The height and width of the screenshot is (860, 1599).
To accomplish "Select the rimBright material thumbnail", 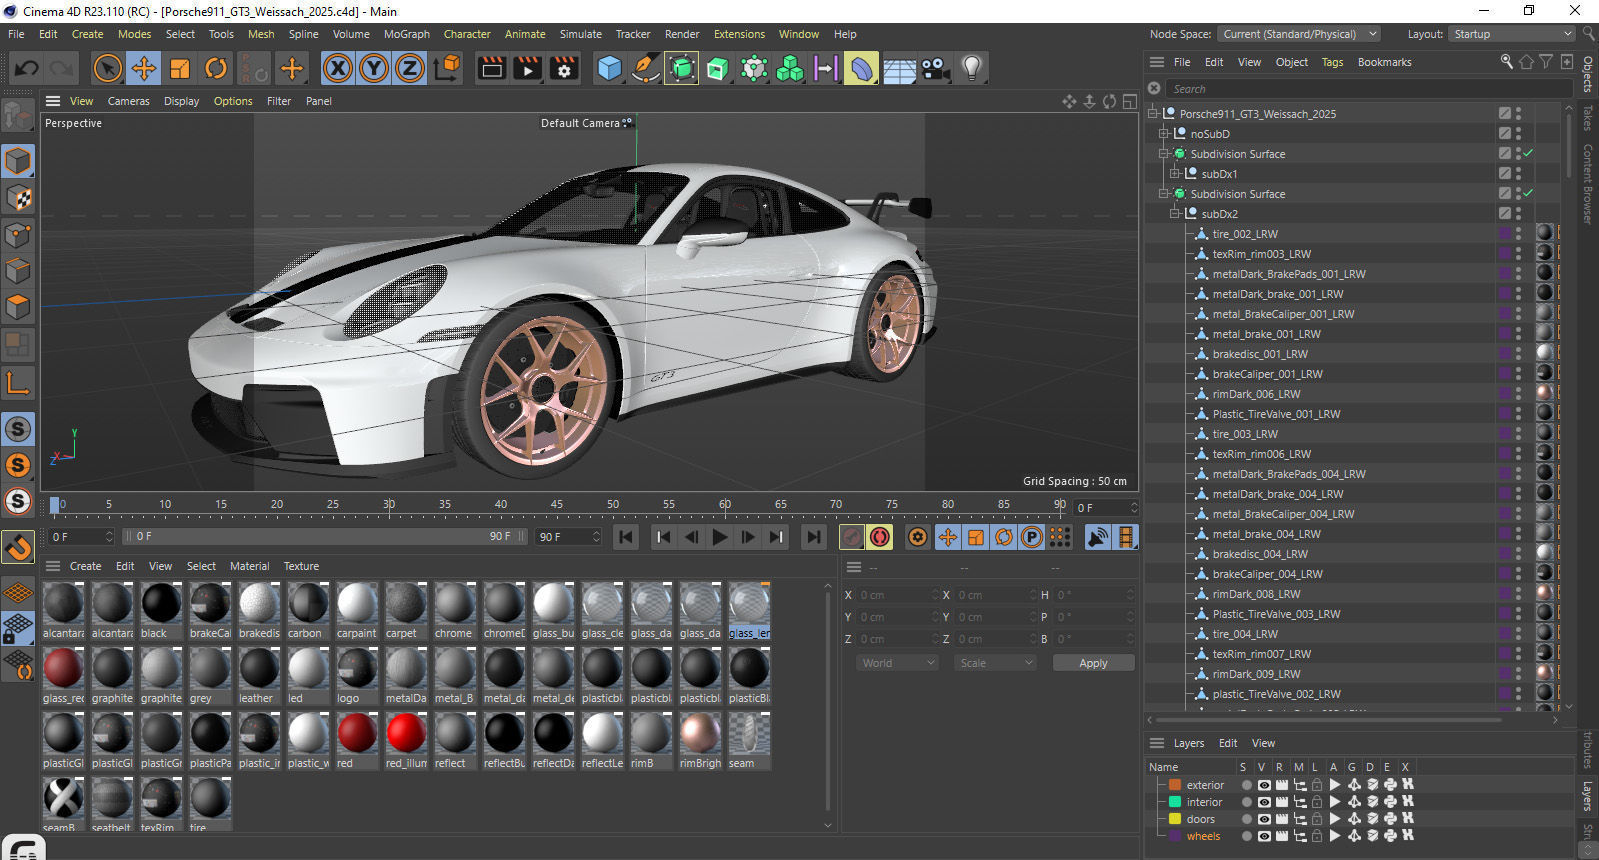I will point(699,740).
